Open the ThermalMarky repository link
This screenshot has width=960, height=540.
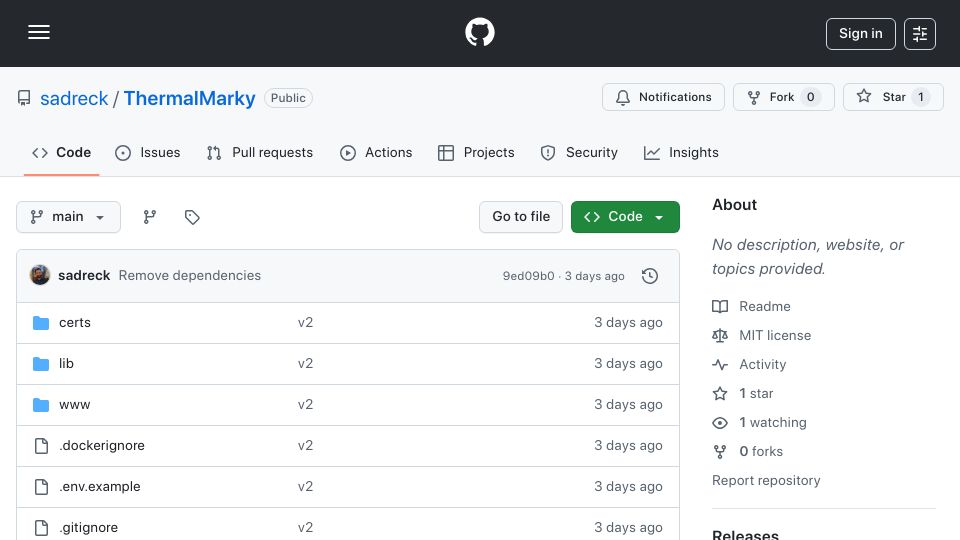pyautogui.click(x=189, y=99)
